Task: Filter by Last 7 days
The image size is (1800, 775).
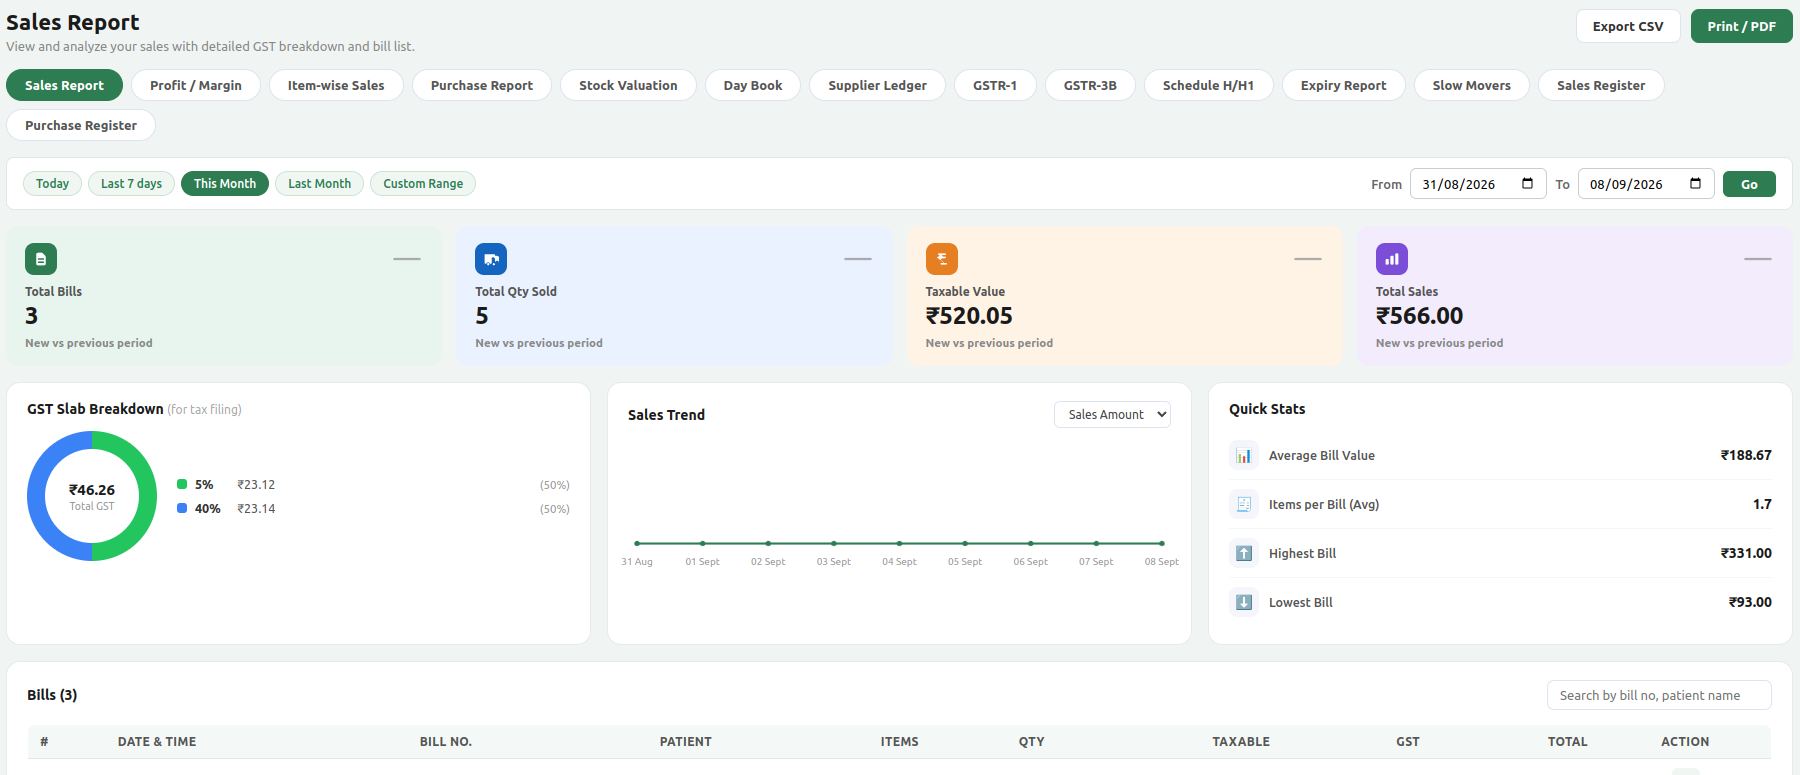Action: tap(131, 184)
